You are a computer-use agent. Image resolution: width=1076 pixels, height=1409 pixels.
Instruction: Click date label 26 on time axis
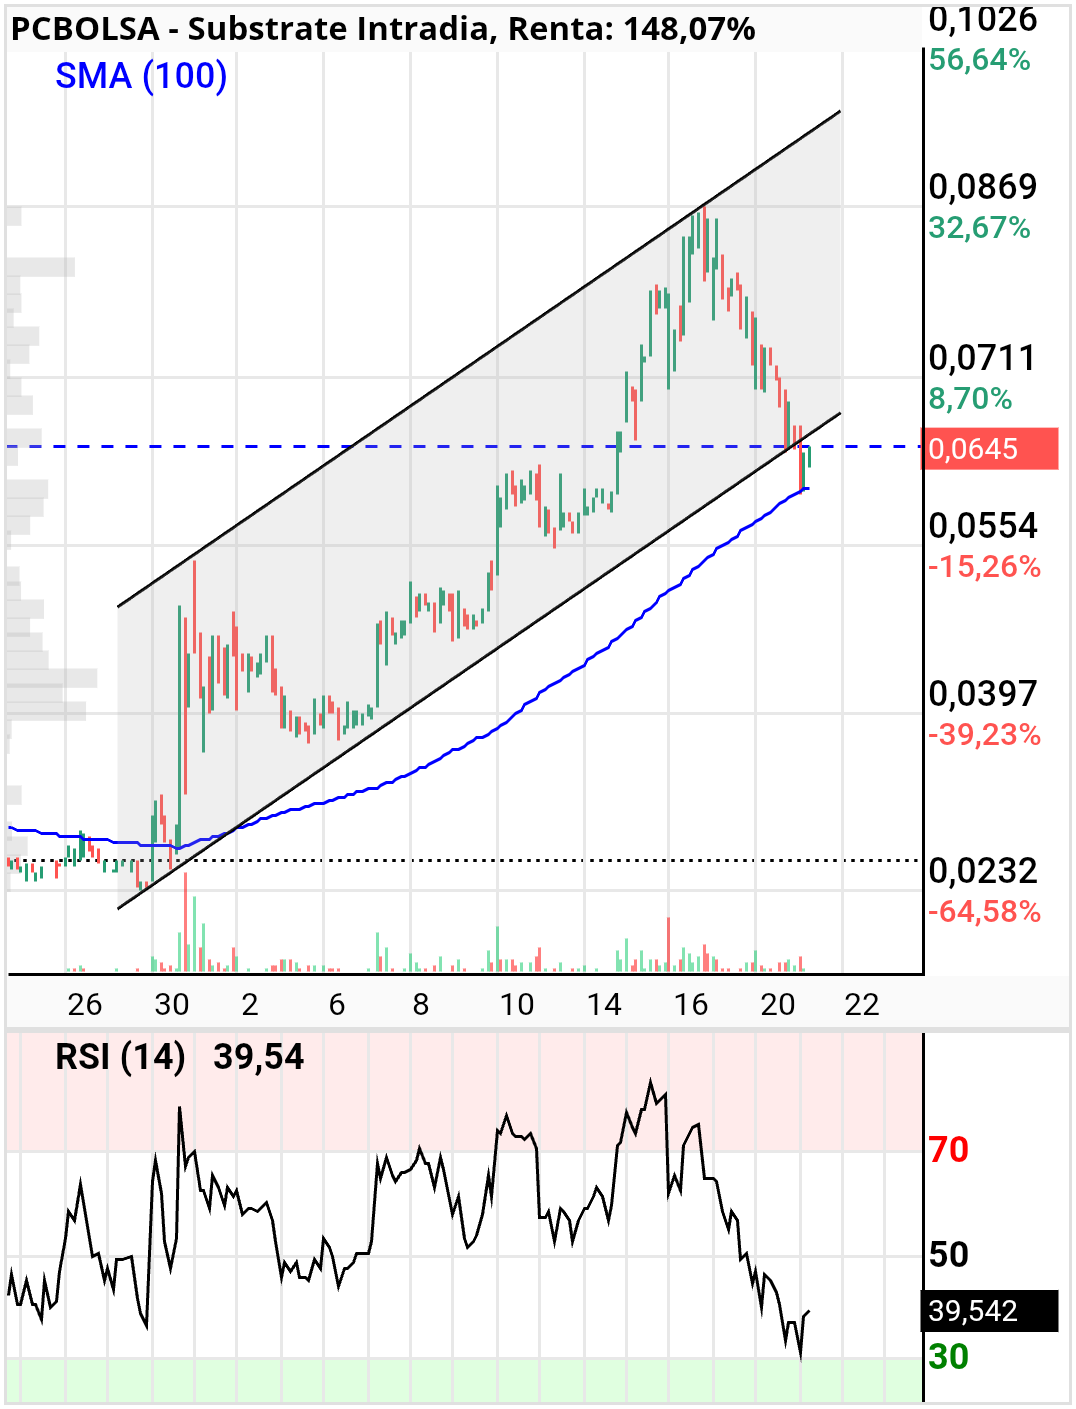tap(85, 1004)
